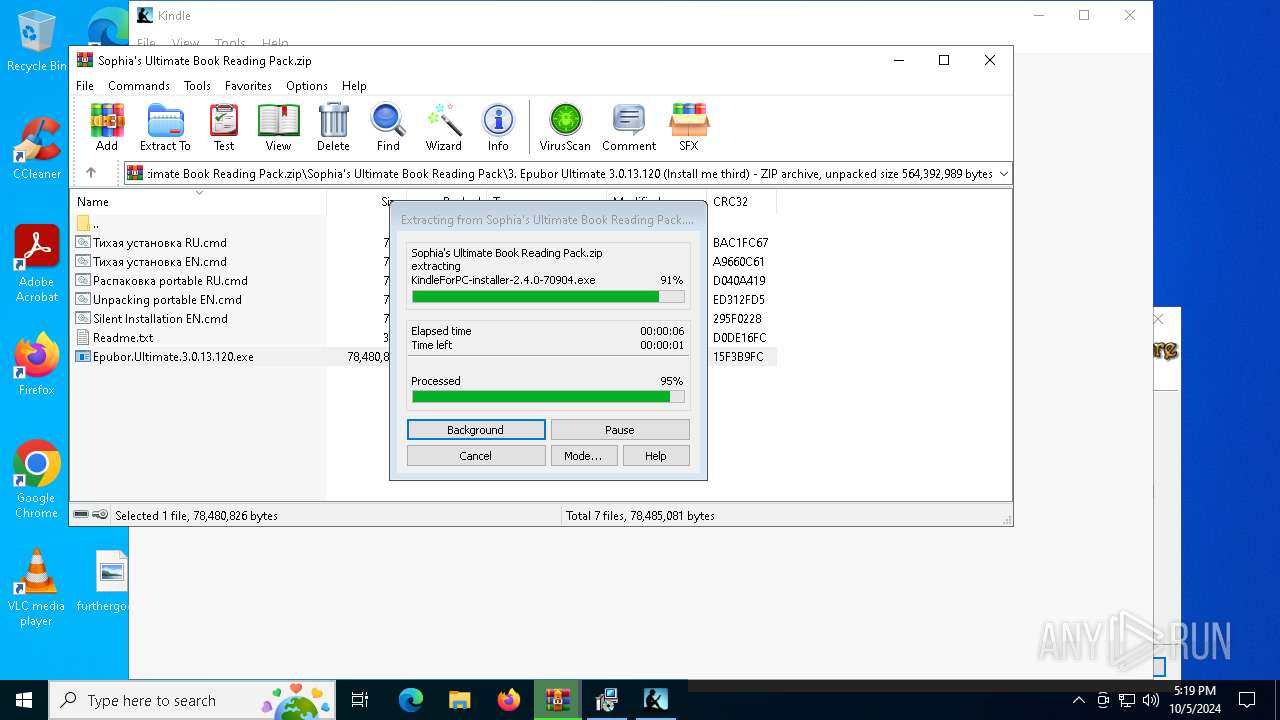Click Help in extraction dialog
Viewport: 1280px width, 720px height.
point(656,456)
